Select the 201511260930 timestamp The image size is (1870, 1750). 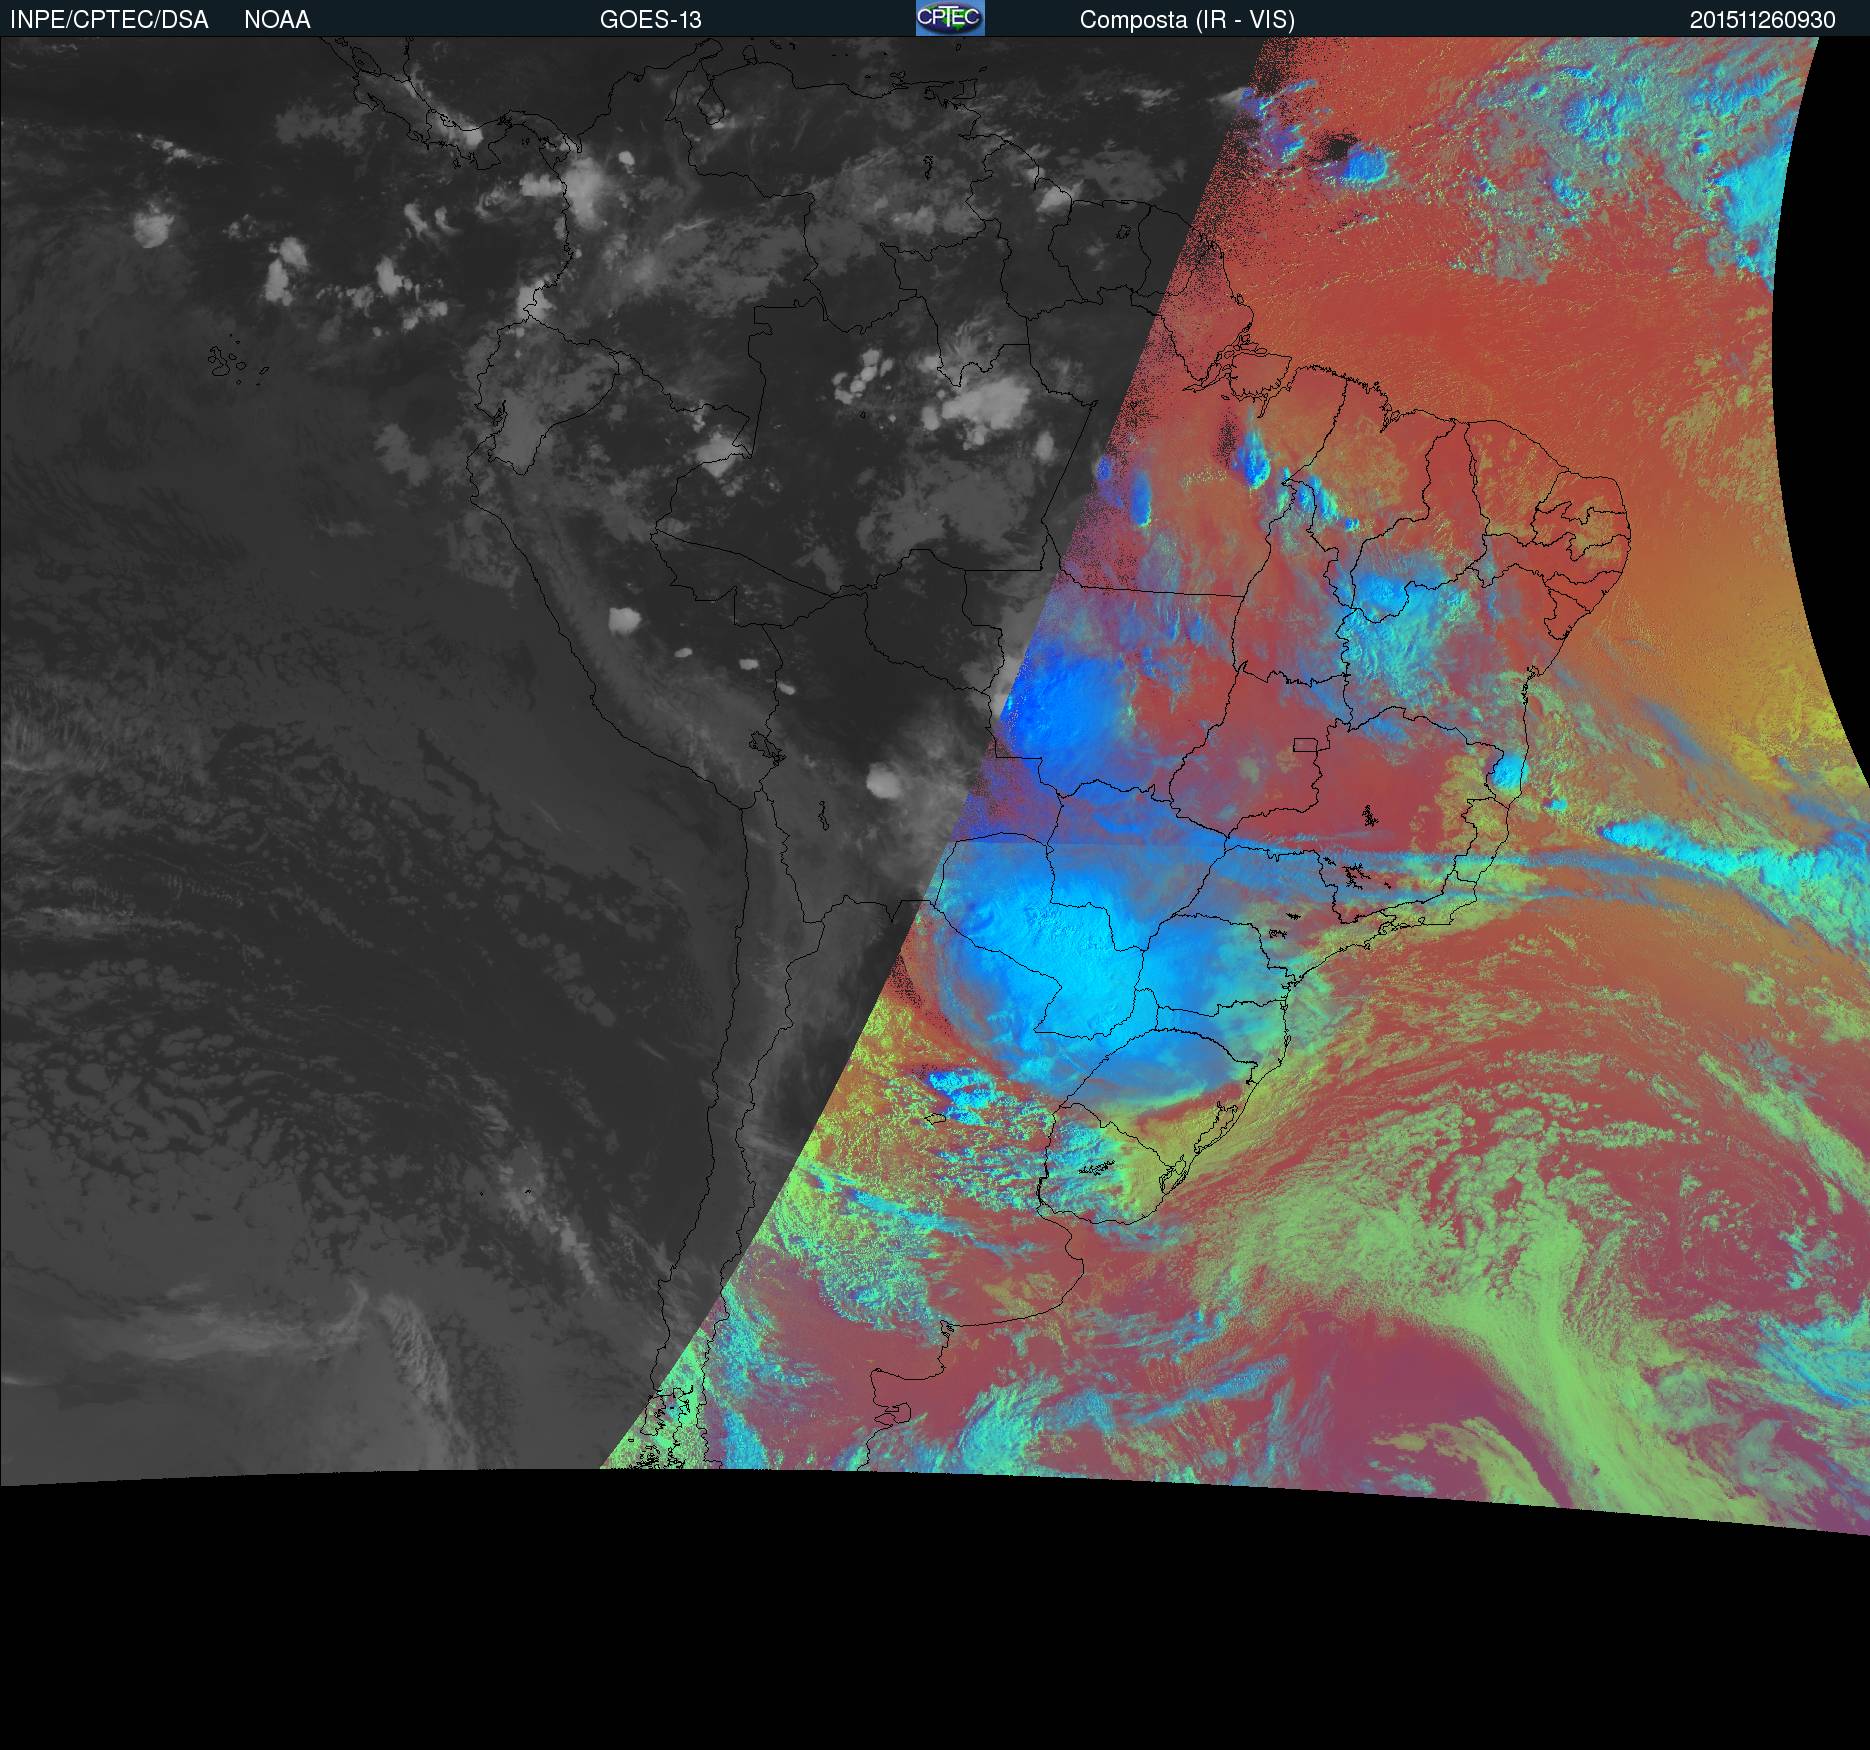click(x=1763, y=20)
